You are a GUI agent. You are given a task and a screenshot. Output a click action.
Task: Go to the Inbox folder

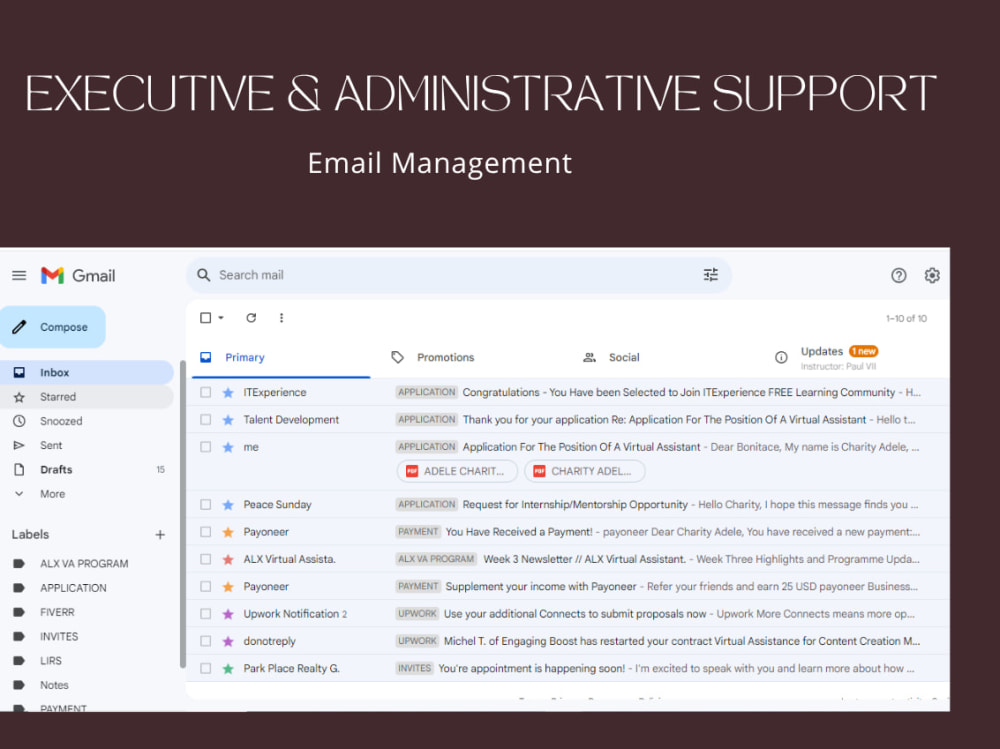click(x=86, y=373)
